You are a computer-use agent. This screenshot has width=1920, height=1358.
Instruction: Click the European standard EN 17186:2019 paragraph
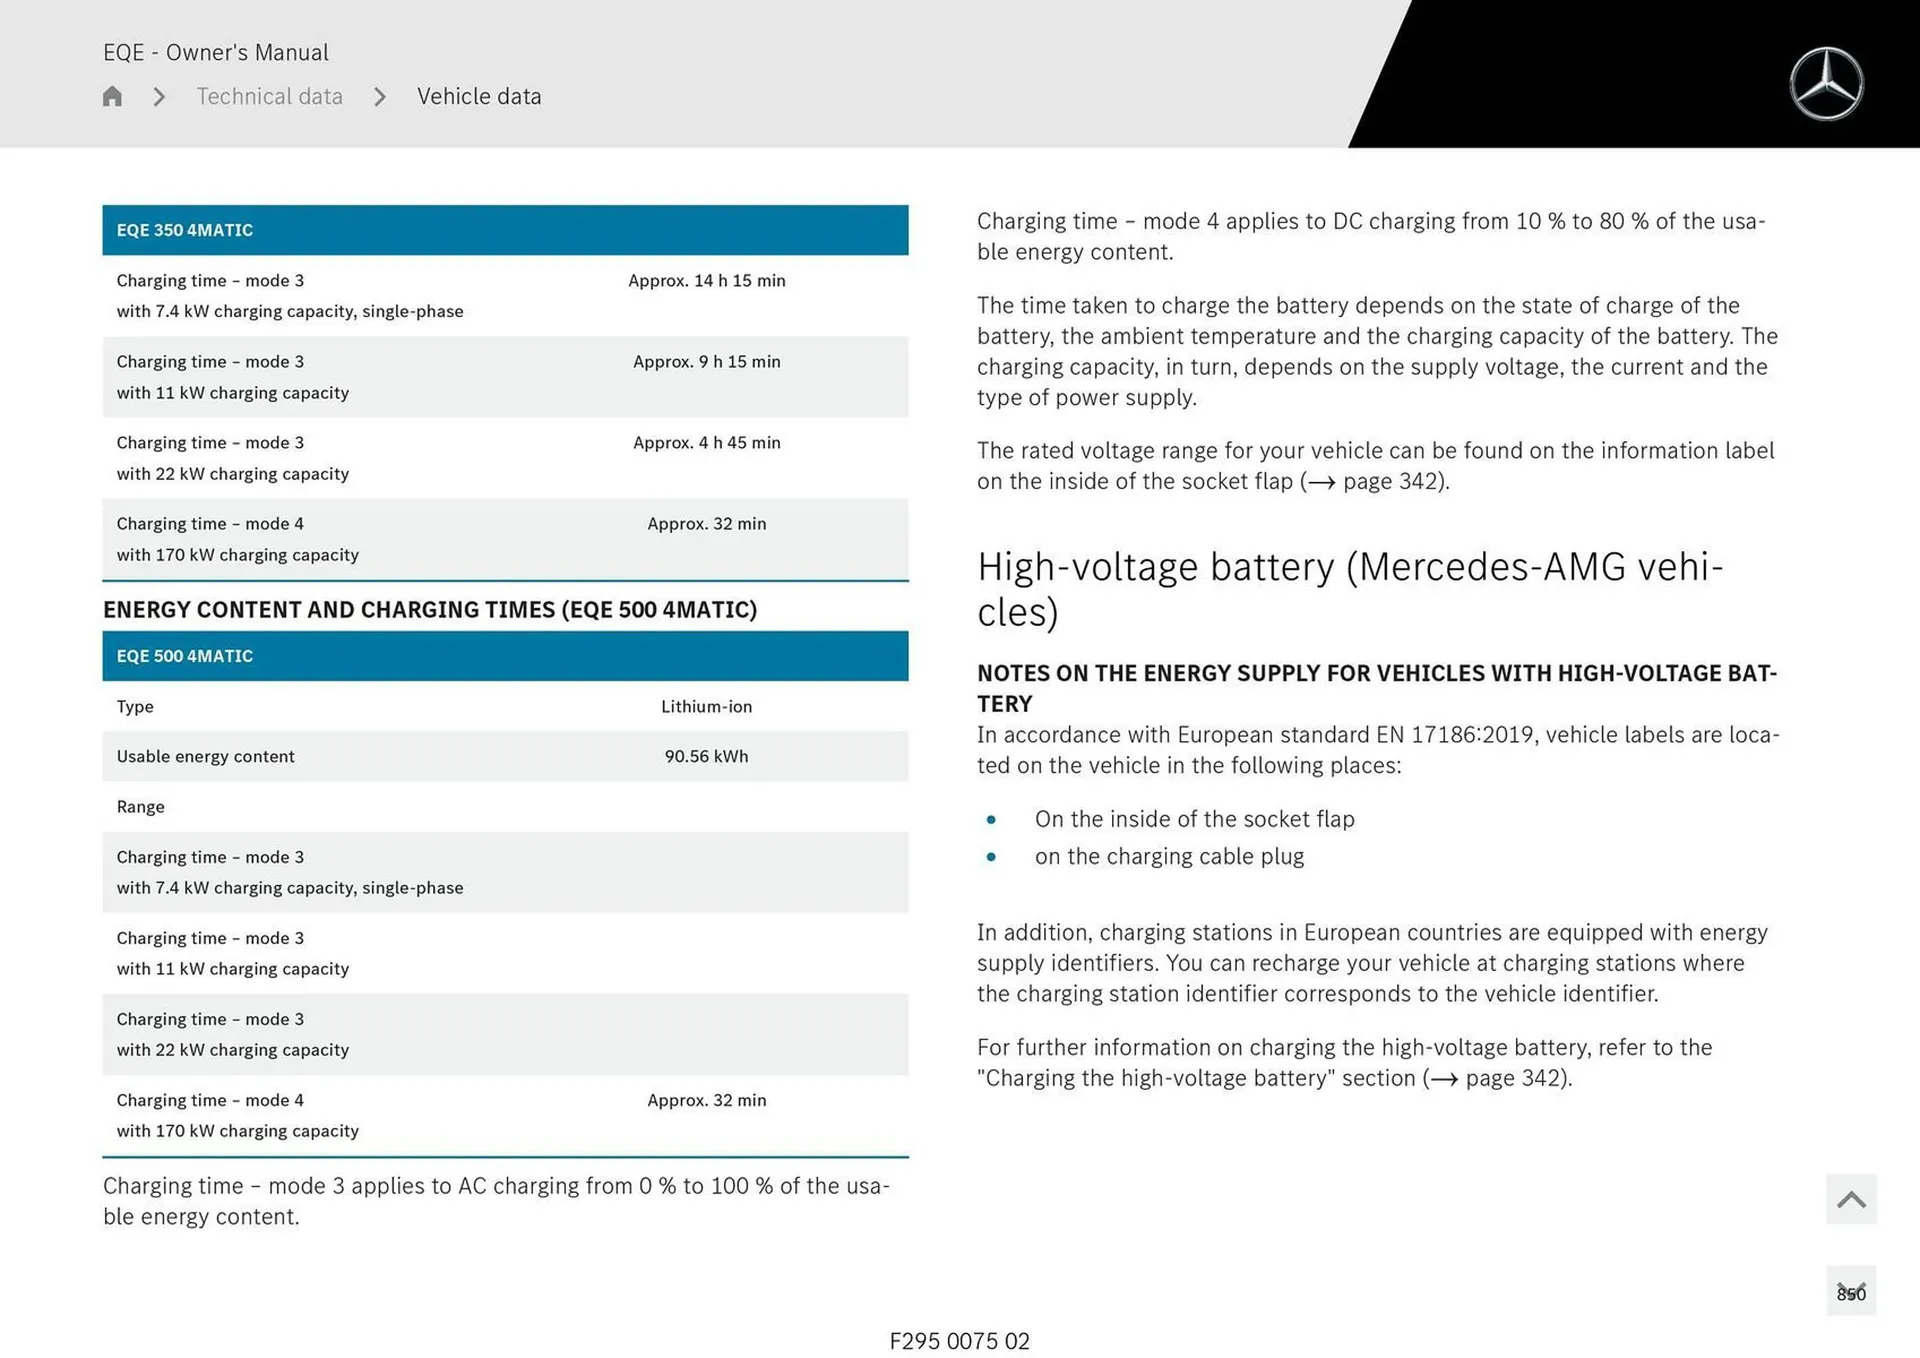tap(1378, 750)
